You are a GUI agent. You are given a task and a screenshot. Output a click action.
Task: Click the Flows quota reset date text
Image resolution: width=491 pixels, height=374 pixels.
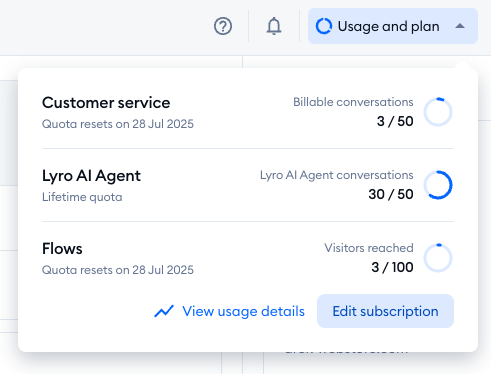(118, 270)
